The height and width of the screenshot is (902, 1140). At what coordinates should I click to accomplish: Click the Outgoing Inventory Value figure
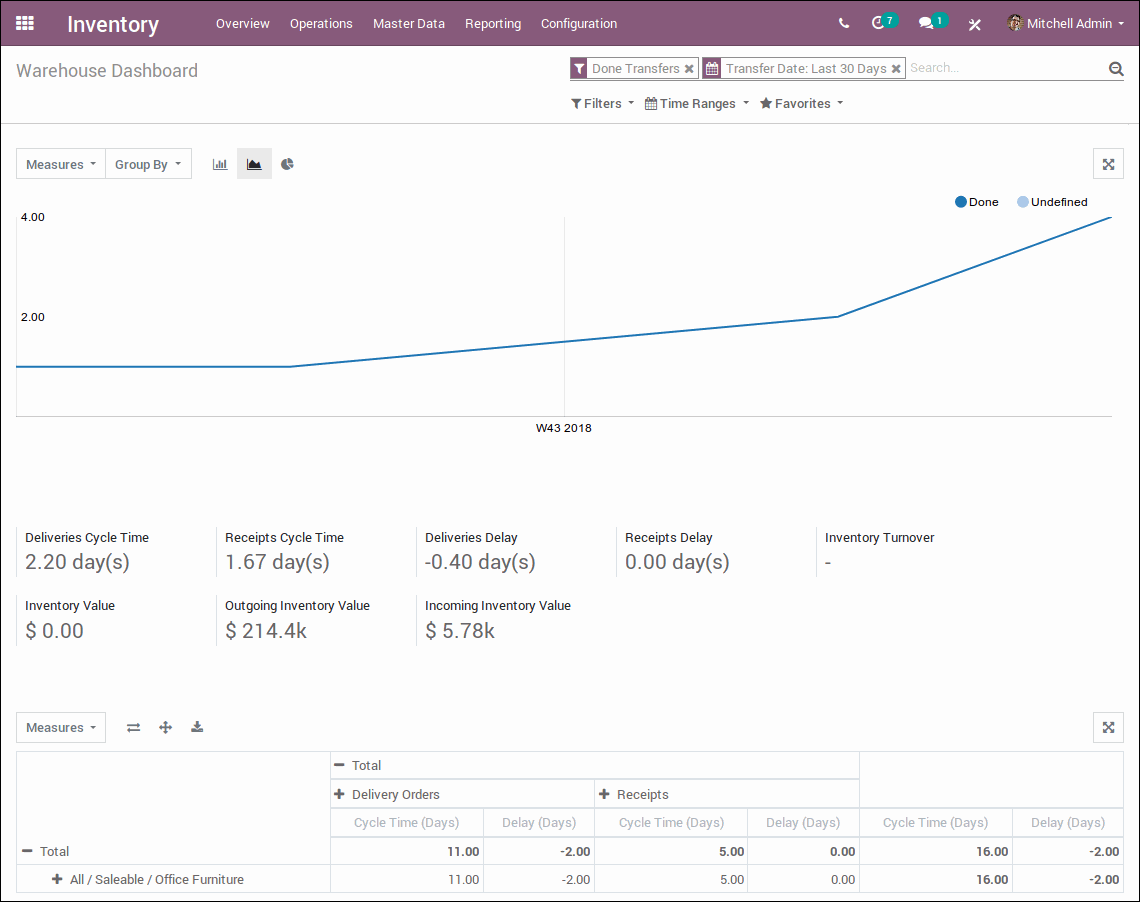266,630
